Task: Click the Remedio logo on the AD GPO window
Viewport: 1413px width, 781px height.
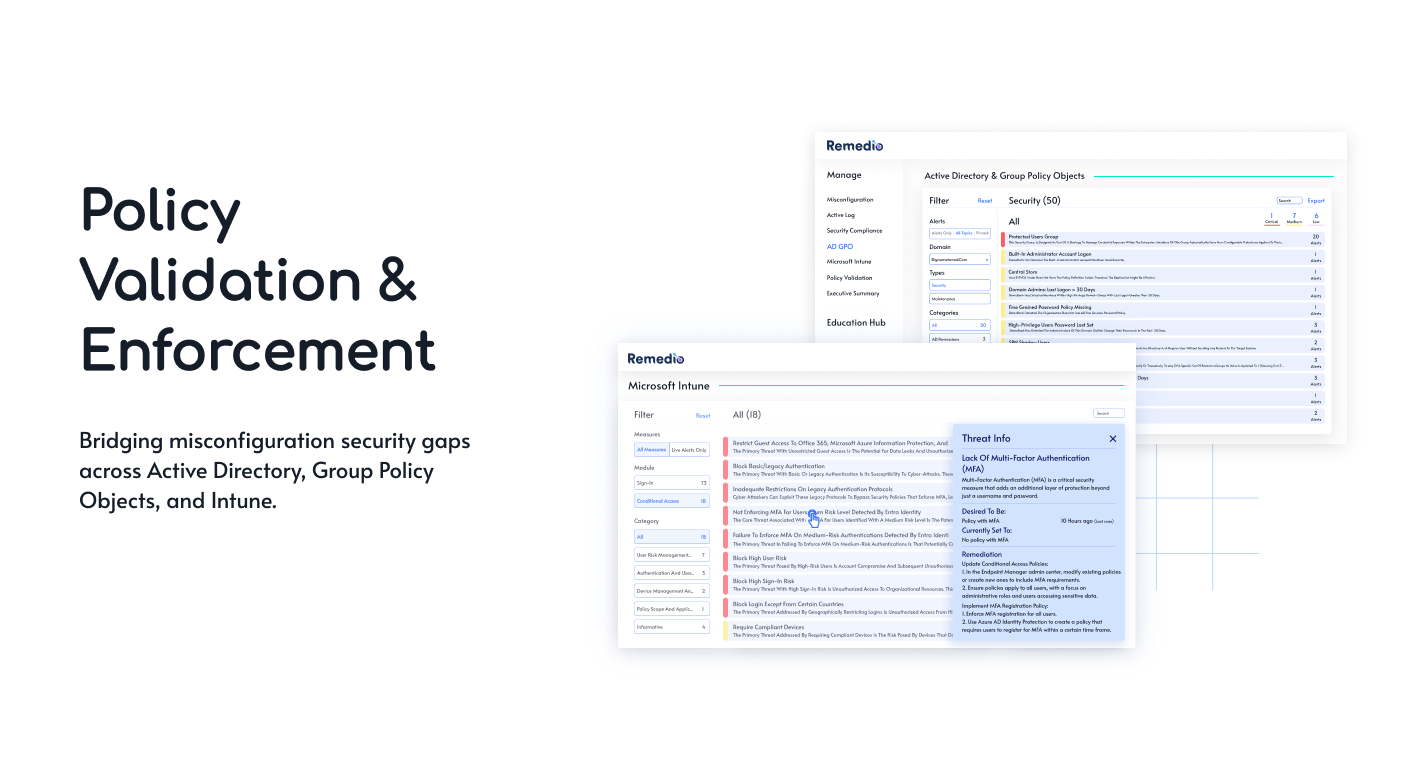Action: point(854,145)
